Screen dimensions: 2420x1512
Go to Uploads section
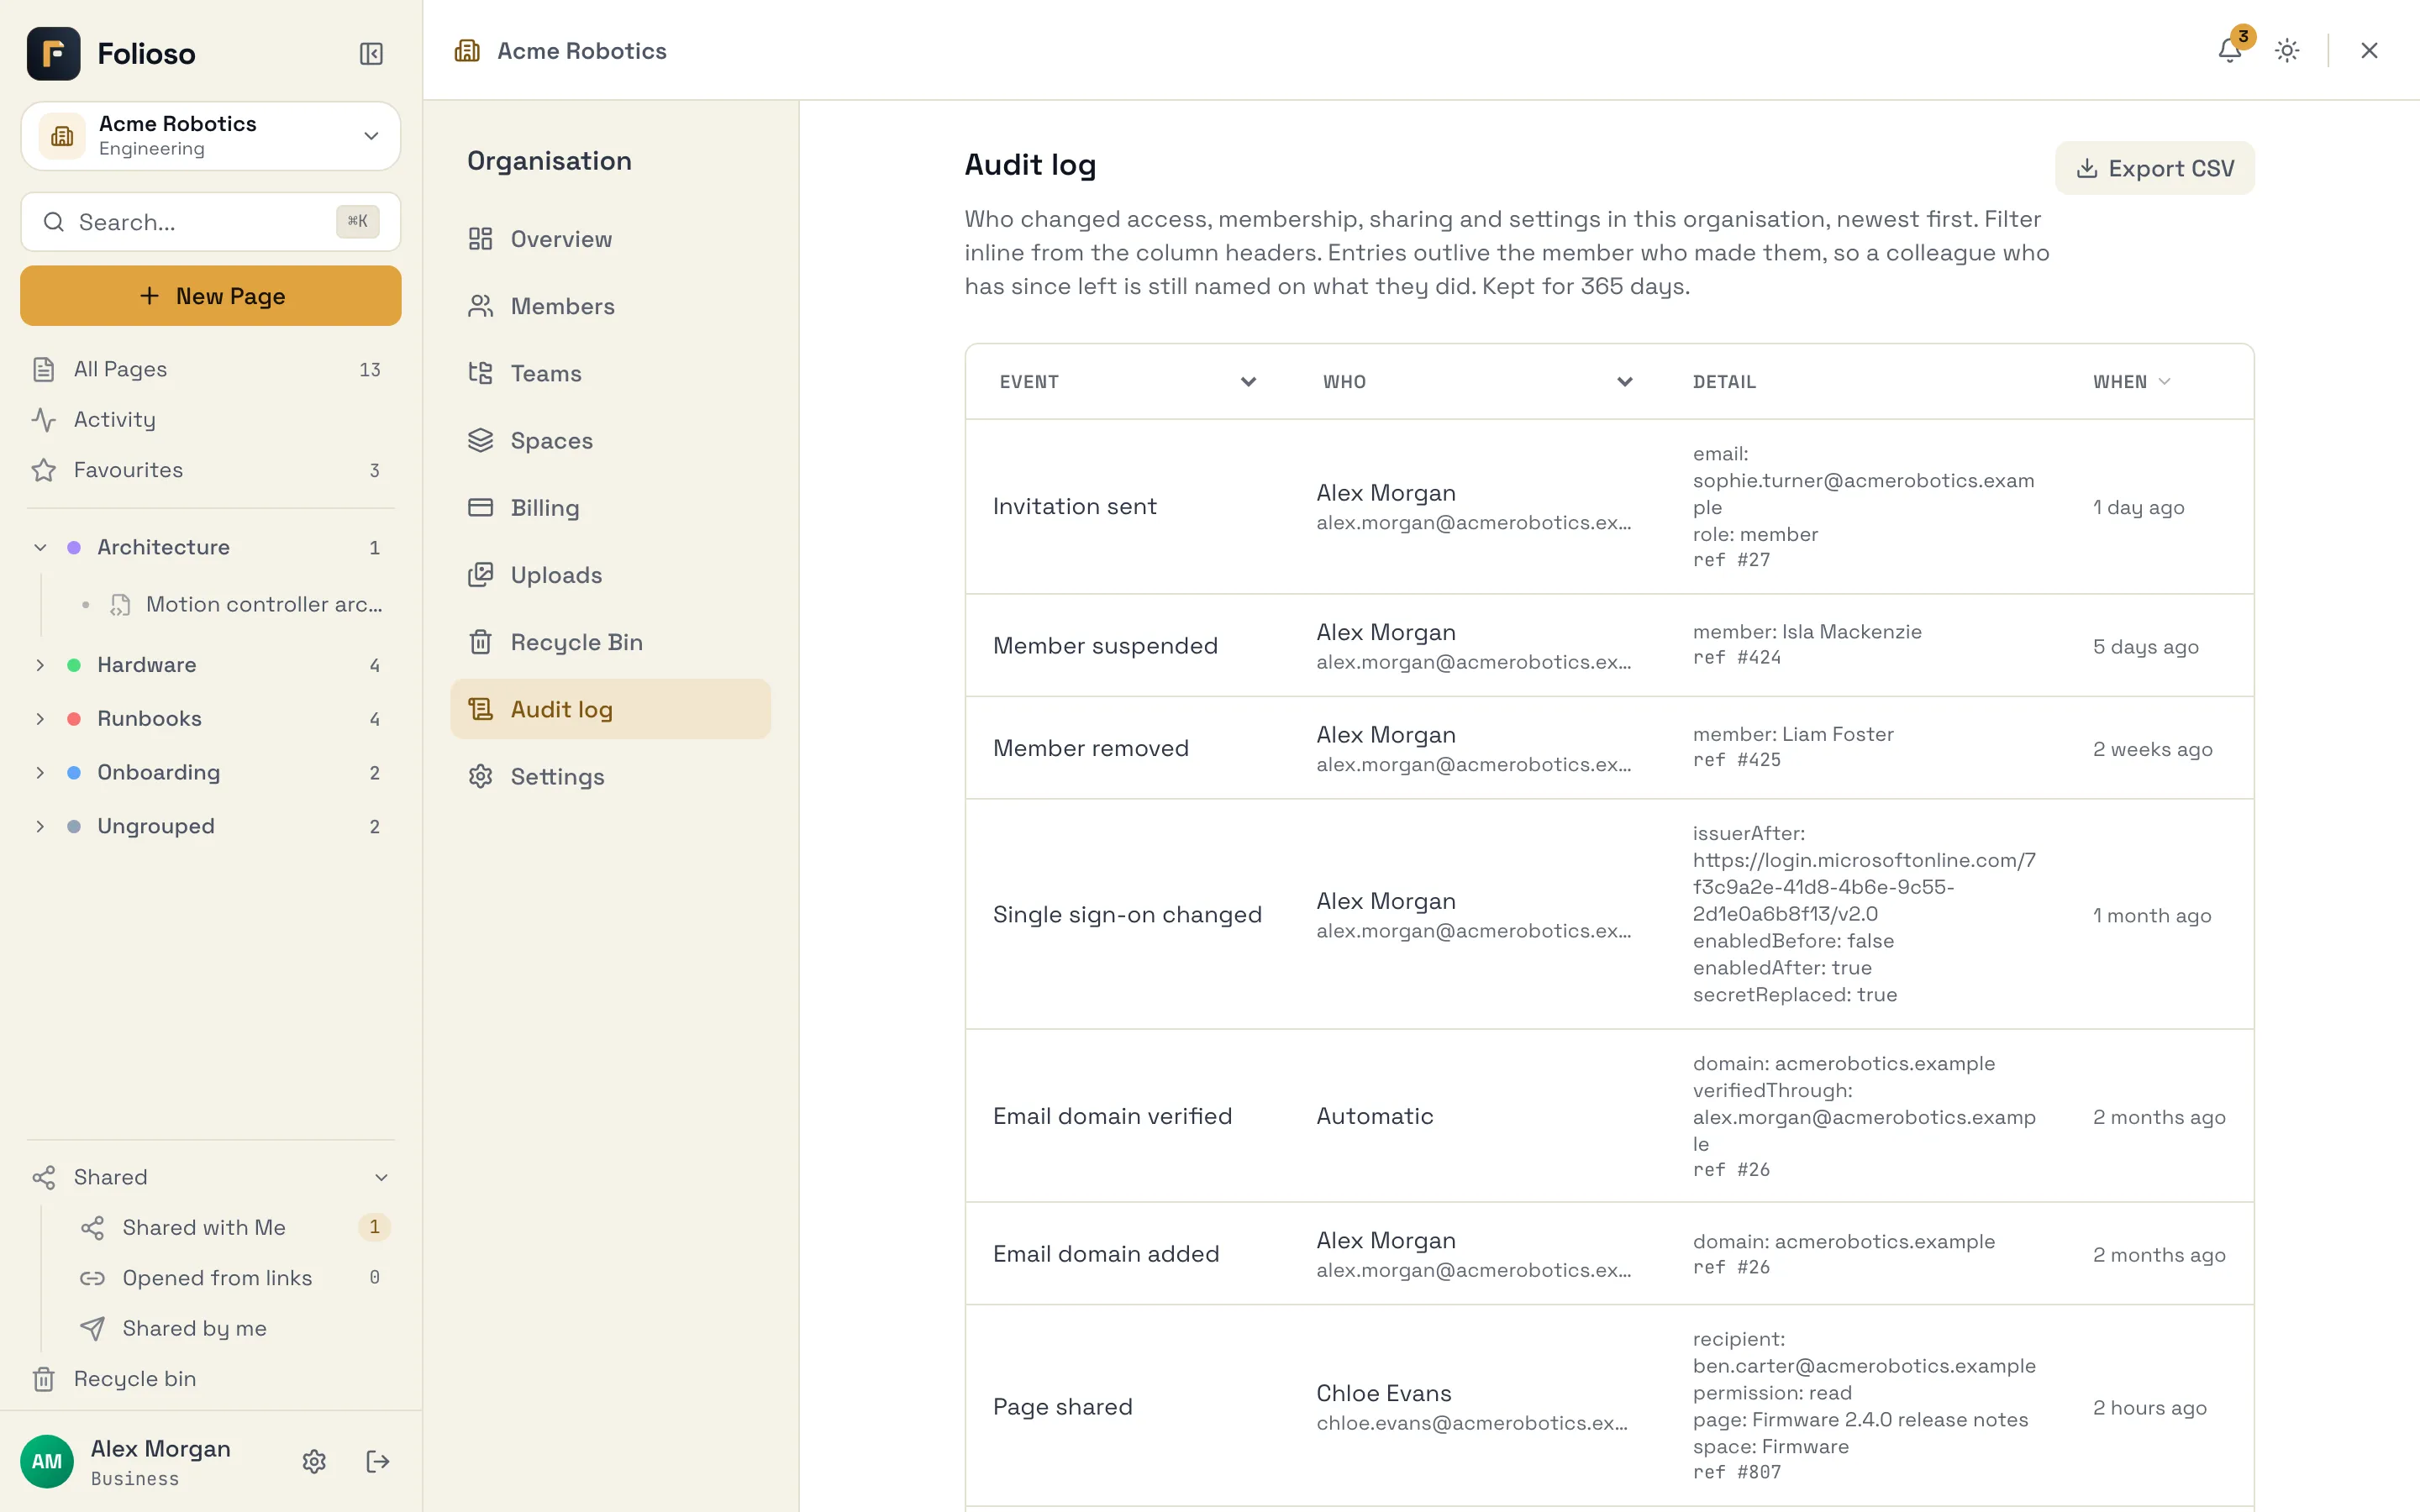(x=610, y=575)
